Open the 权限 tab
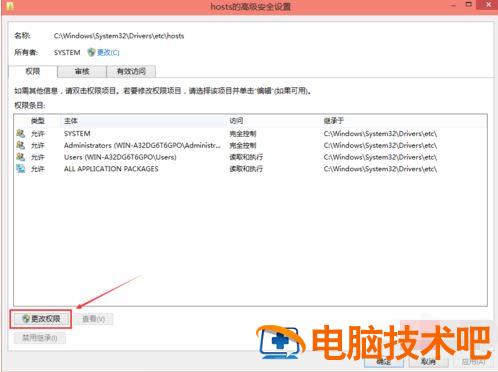The height and width of the screenshot is (372, 498). click(33, 71)
